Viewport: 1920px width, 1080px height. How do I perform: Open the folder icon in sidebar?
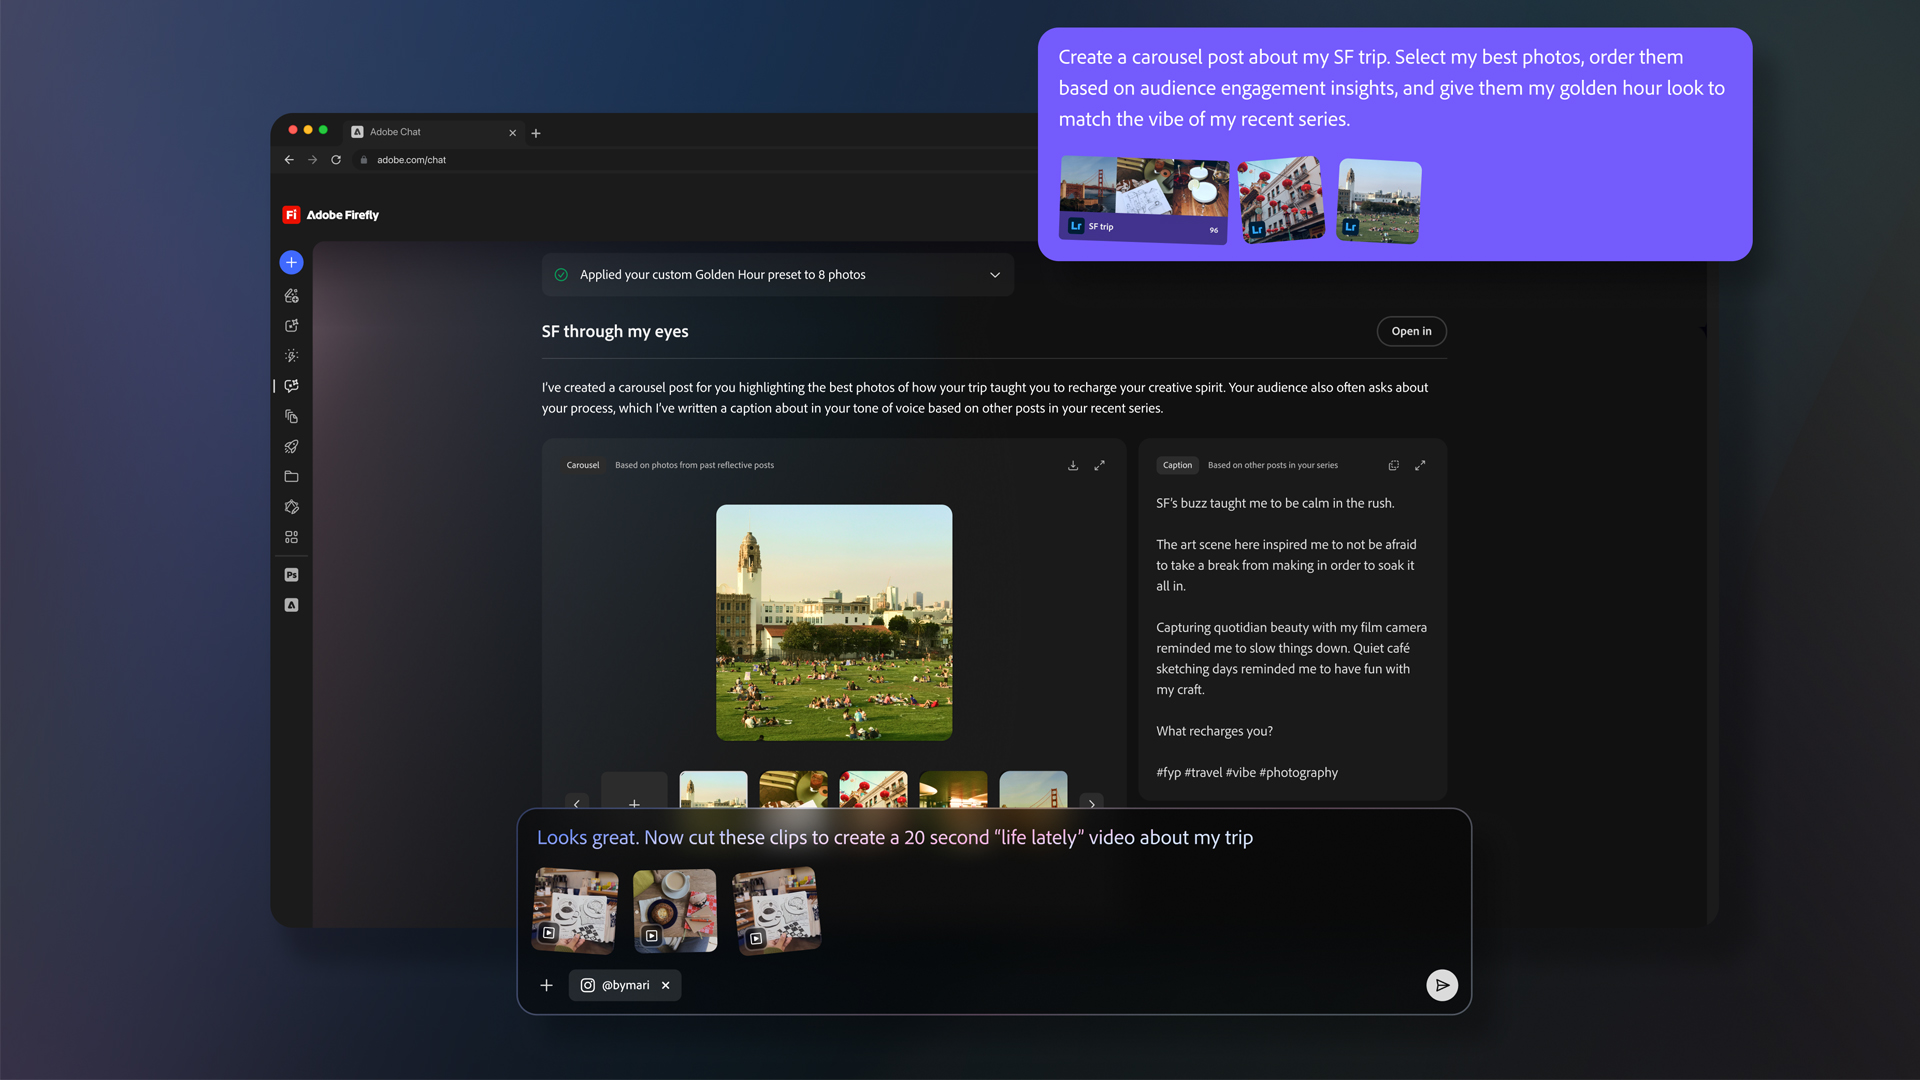(x=291, y=477)
